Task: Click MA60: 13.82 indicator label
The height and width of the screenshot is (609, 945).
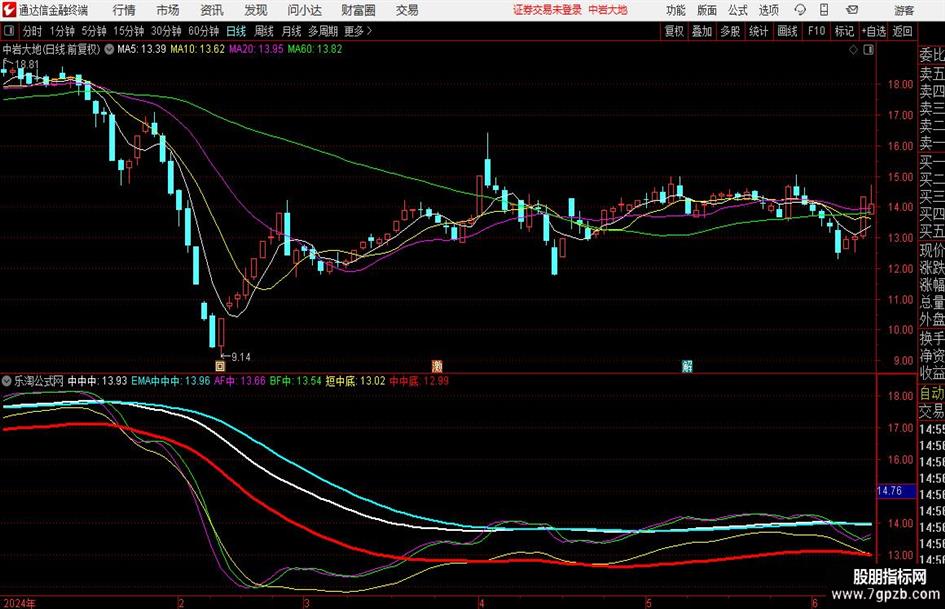Action: pos(315,49)
